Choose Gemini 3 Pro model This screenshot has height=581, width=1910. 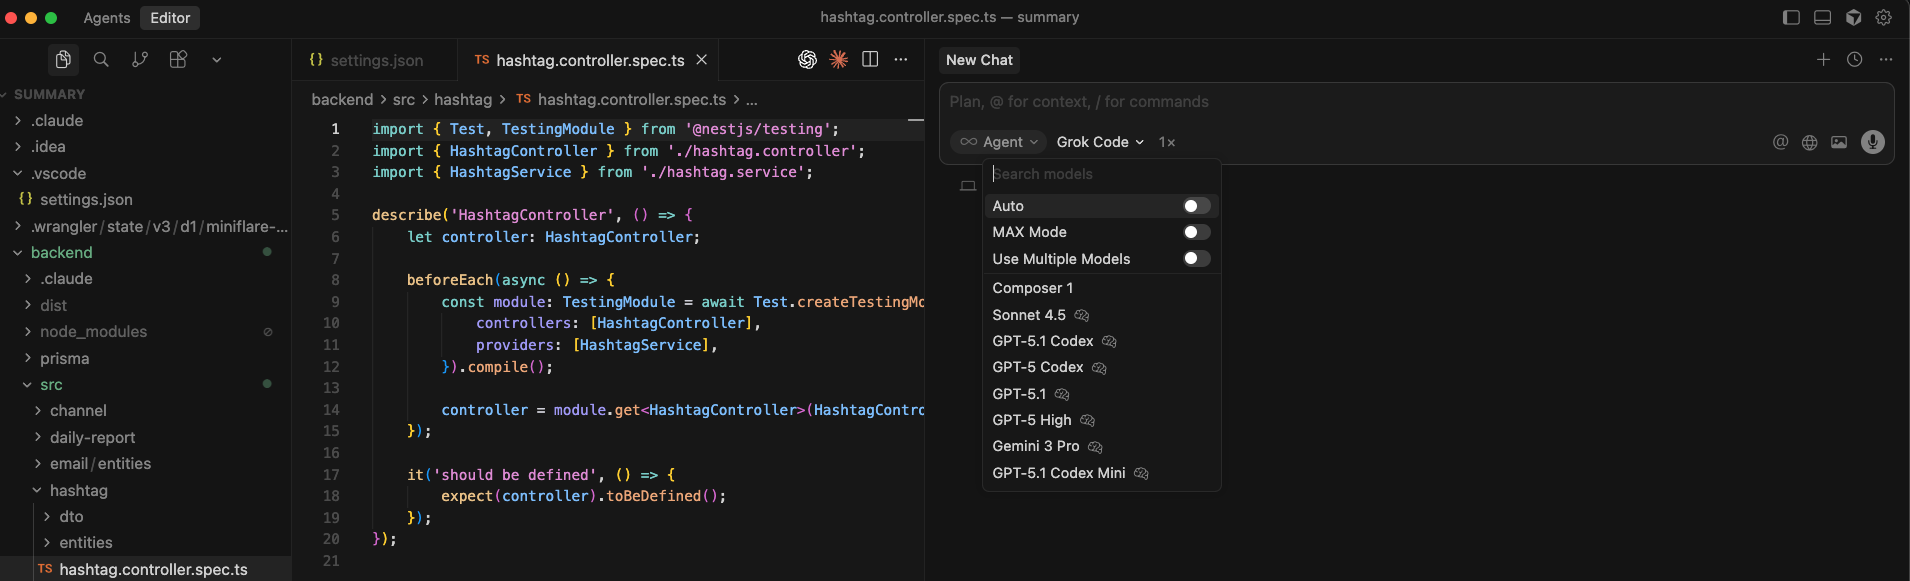pos(1035,446)
